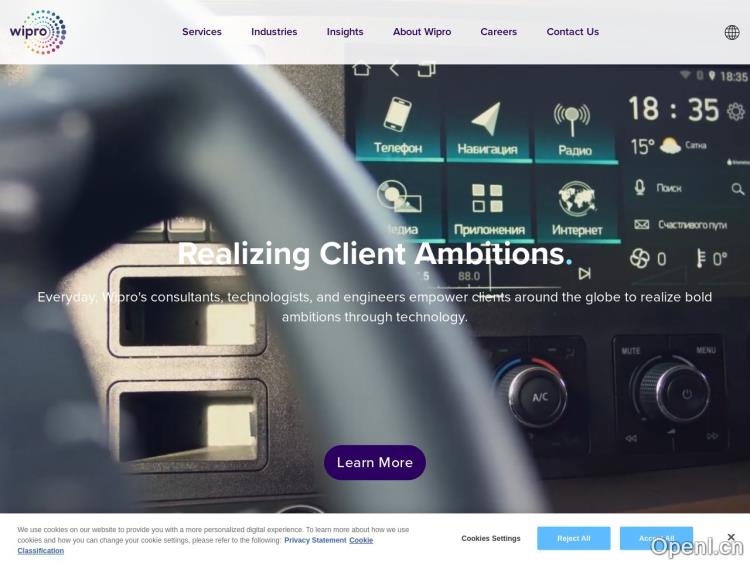Close the cookie banner with X
This screenshot has height=562, width=750.
(730, 537)
